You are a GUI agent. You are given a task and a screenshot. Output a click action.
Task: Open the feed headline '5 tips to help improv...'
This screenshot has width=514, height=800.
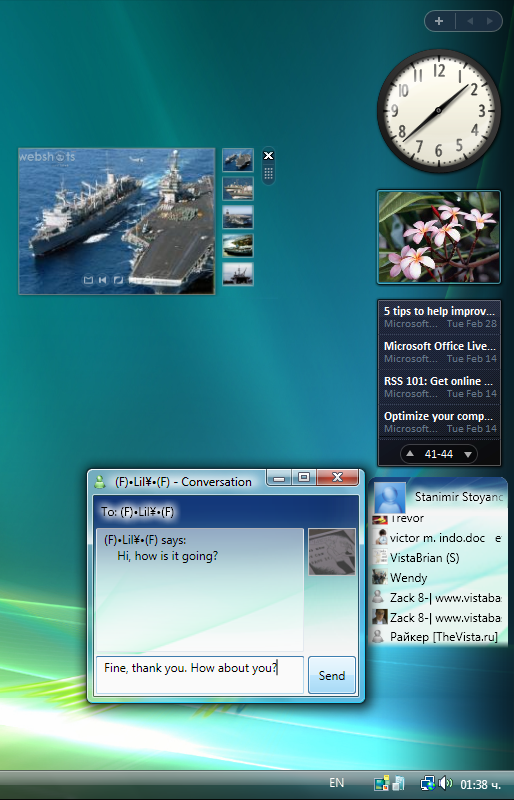point(439,311)
